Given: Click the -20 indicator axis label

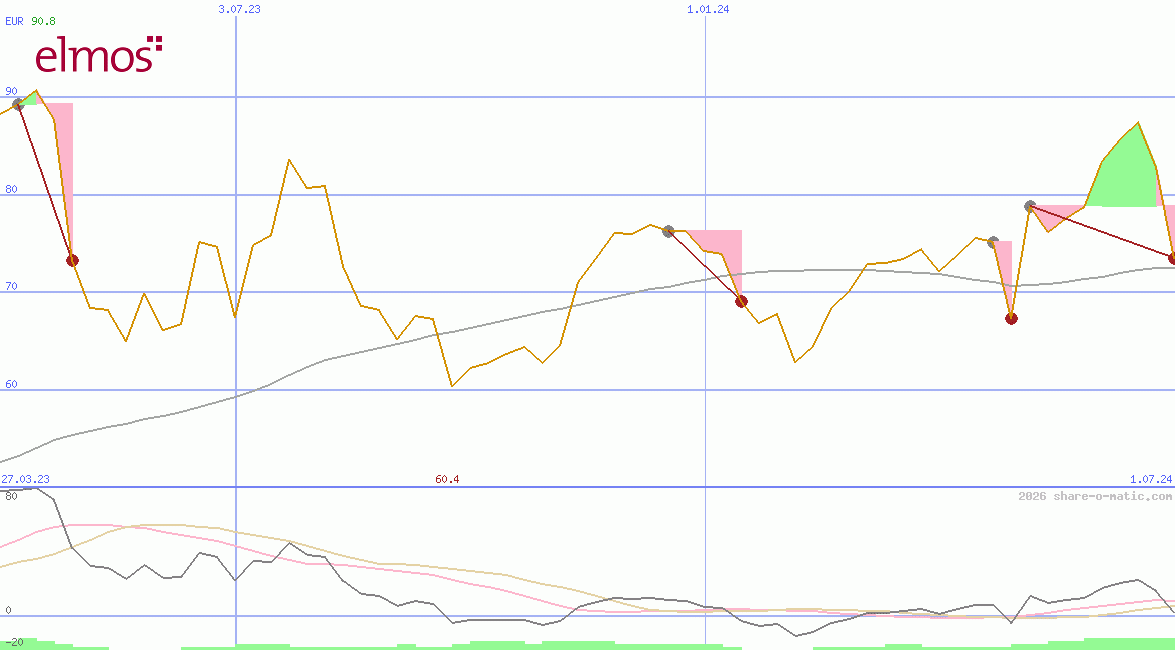Looking at the screenshot, I should click(x=12, y=641).
